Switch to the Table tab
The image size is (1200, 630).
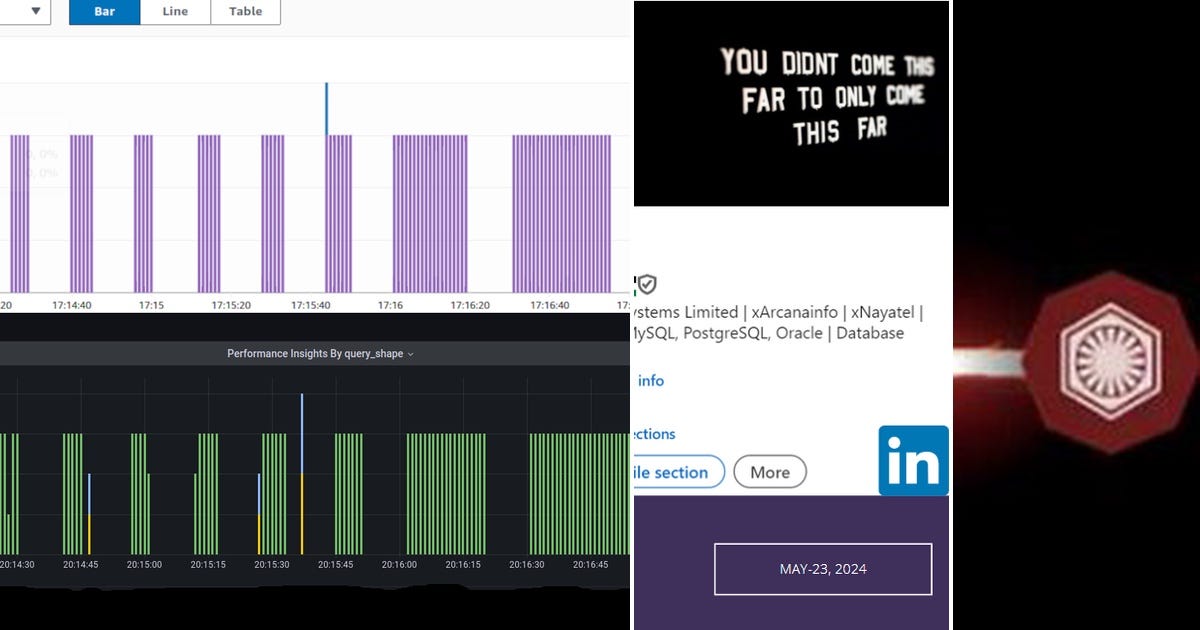tap(246, 12)
